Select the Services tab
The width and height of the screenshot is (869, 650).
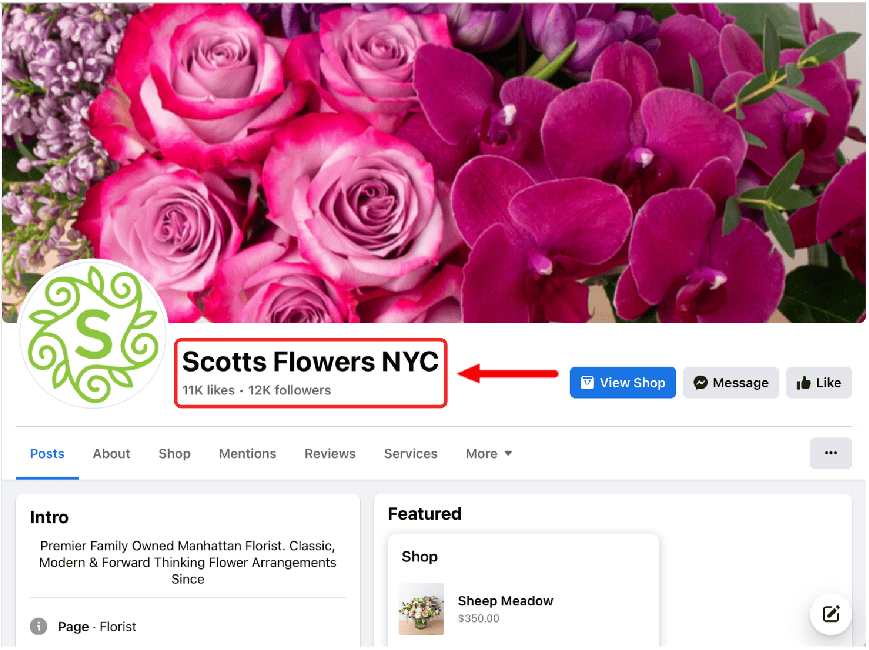point(411,453)
